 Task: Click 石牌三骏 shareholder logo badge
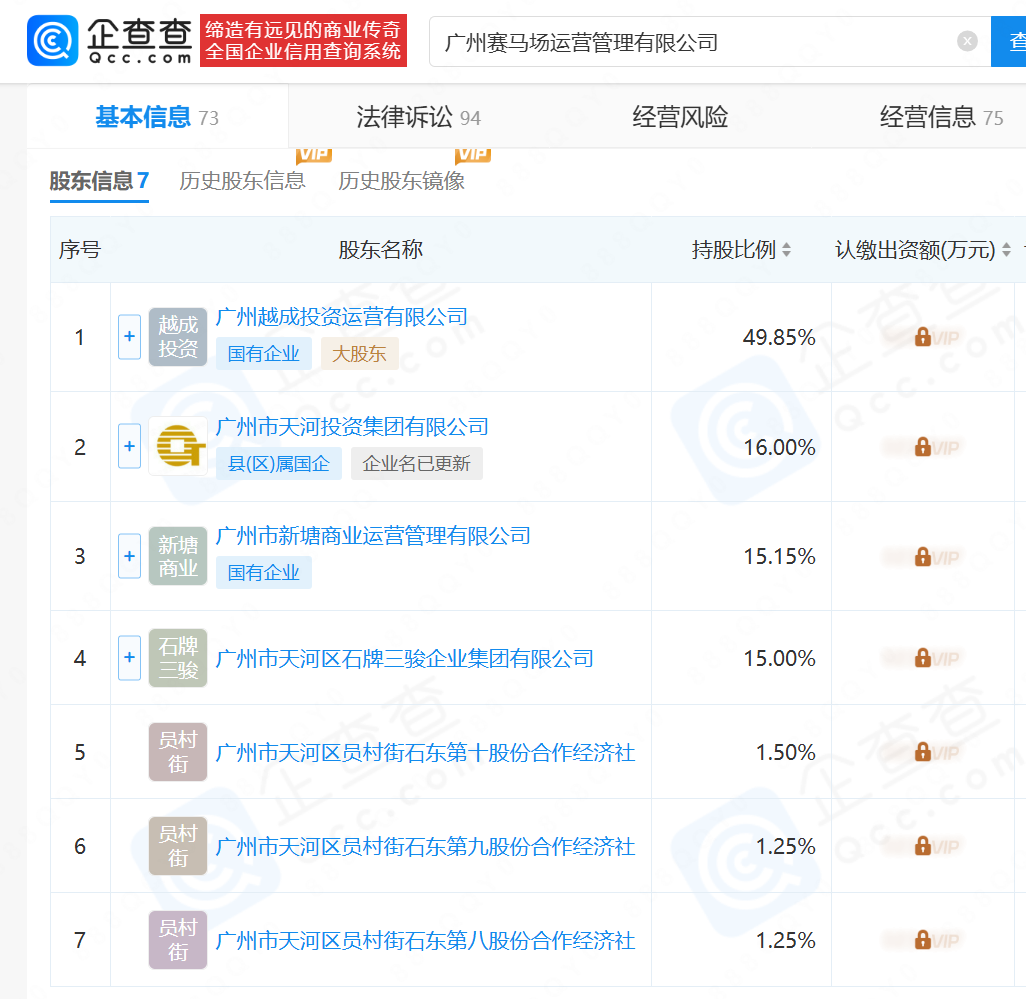point(178,658)
